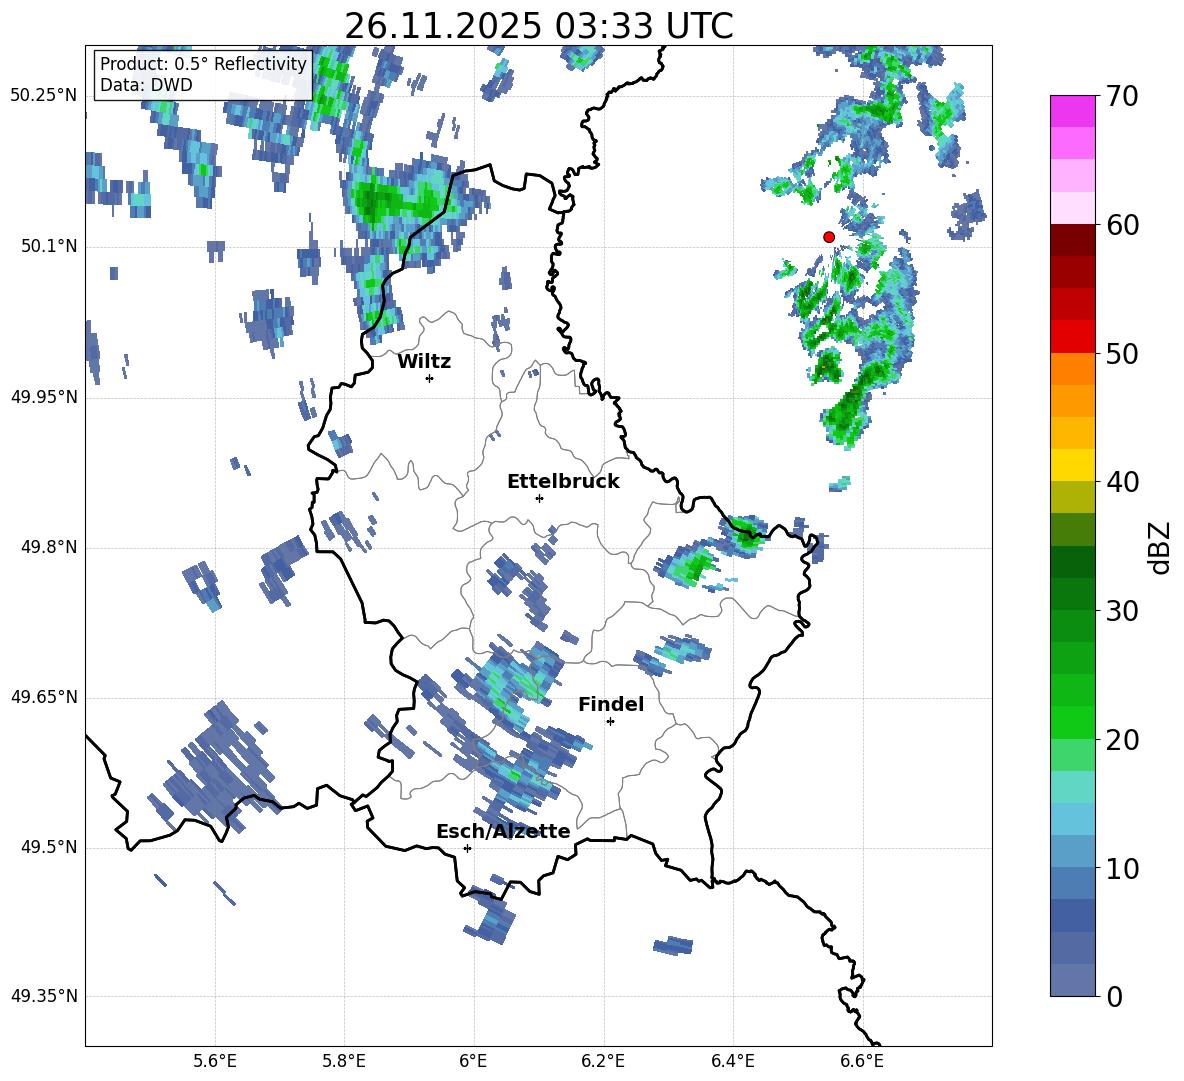Click the Ettelbruck city label
The image size is (1184, 1081).
(x=563, y=482)
